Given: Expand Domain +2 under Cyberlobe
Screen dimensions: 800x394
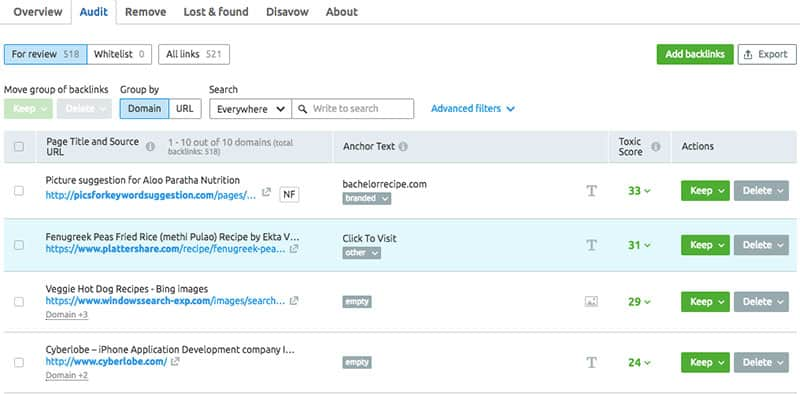Looking at the screenshot, I should (x=67, y=376).
